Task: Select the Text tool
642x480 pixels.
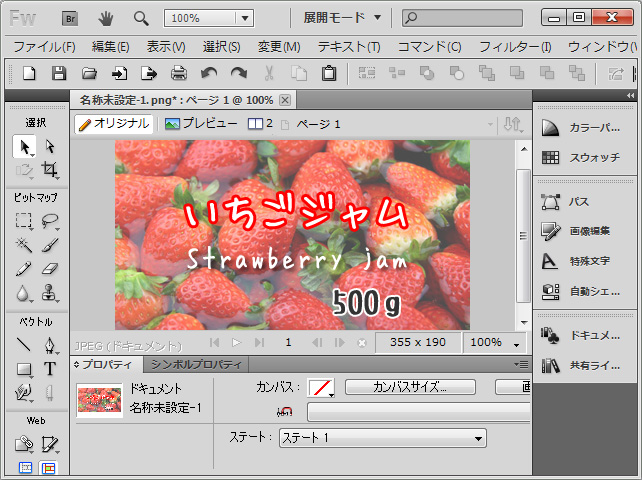Action: tap(50, 369)
